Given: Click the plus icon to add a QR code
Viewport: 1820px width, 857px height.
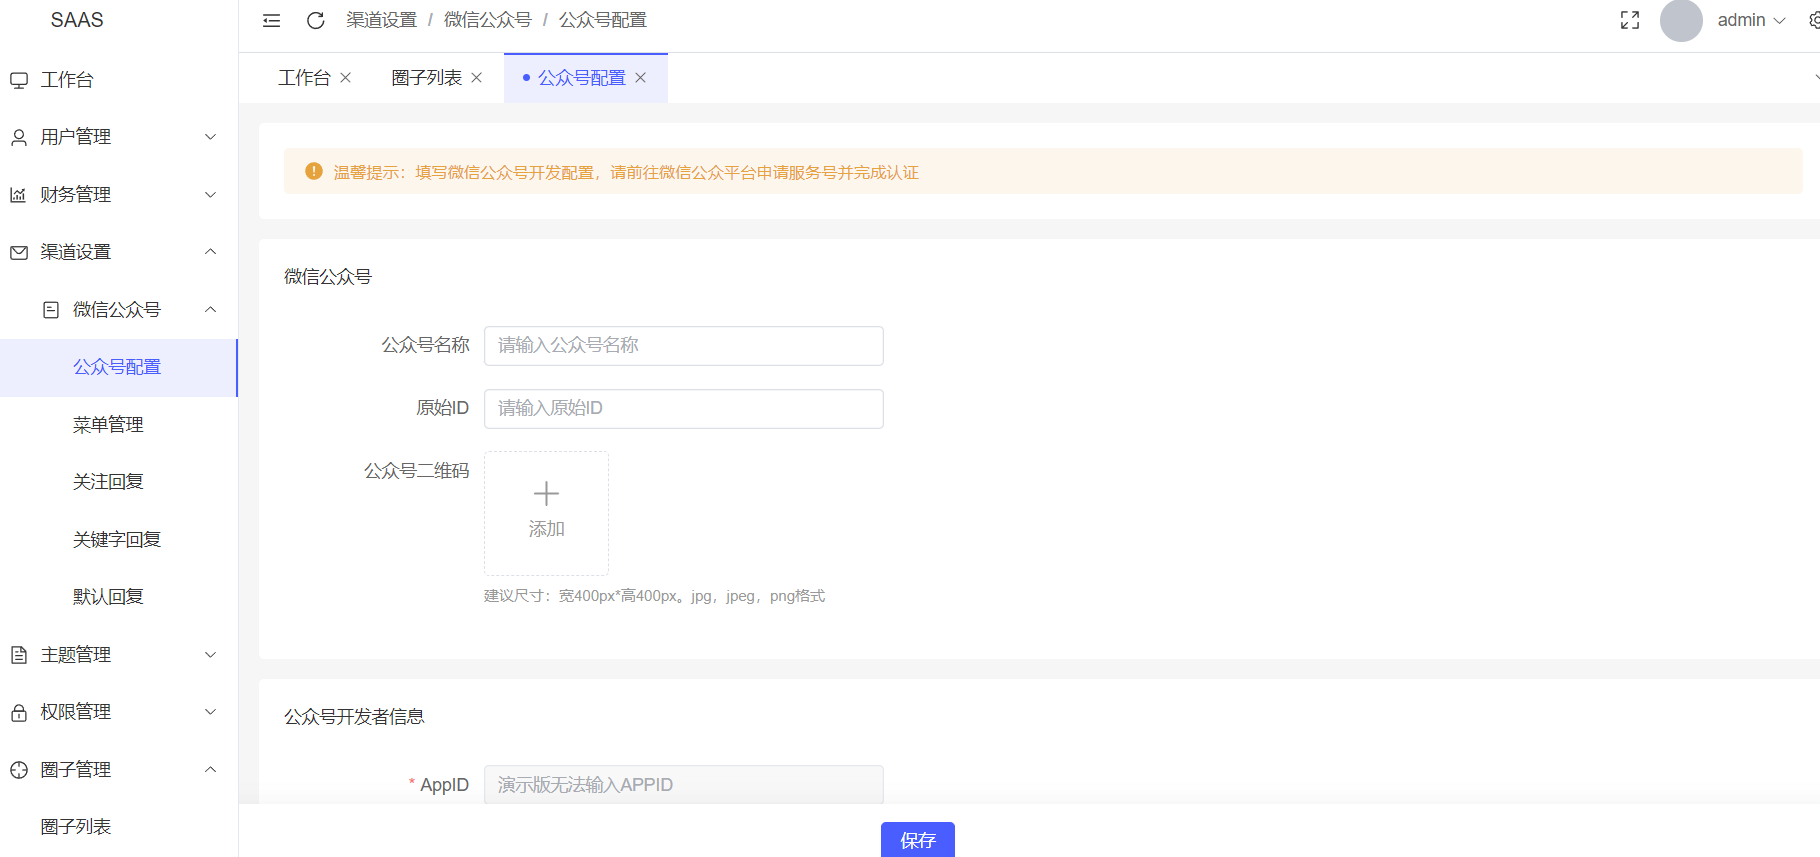Looking at the screenshot, I should (546, 493).
